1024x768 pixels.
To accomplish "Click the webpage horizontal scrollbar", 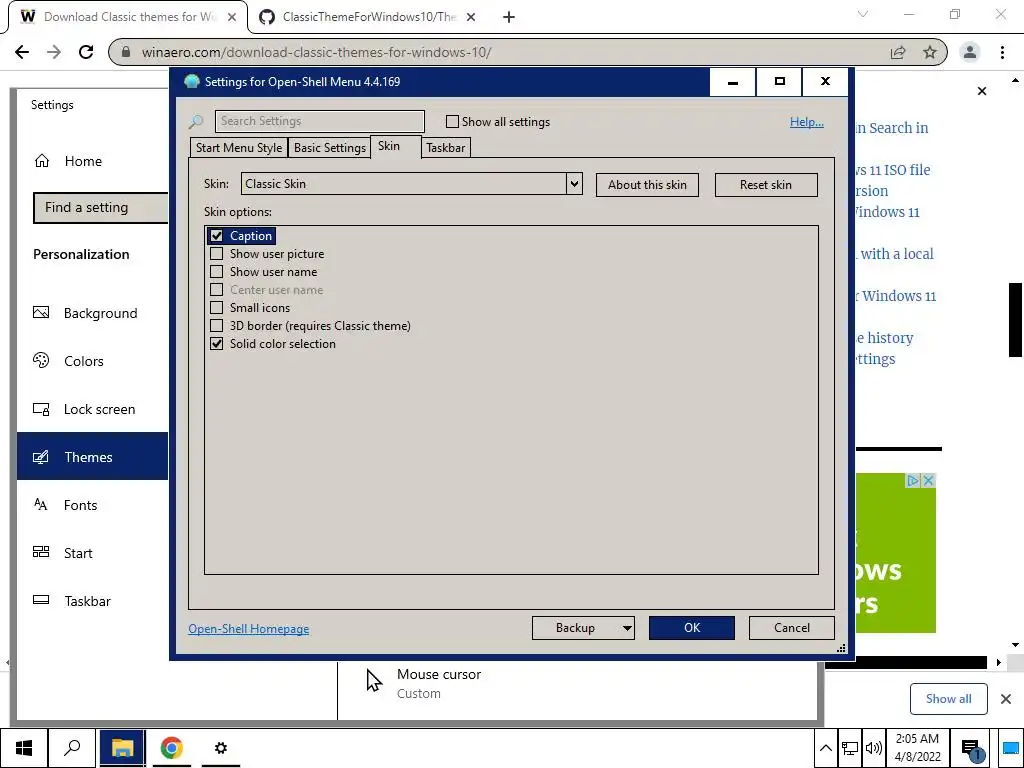I will pyautogui.click(x=904, y=662).
